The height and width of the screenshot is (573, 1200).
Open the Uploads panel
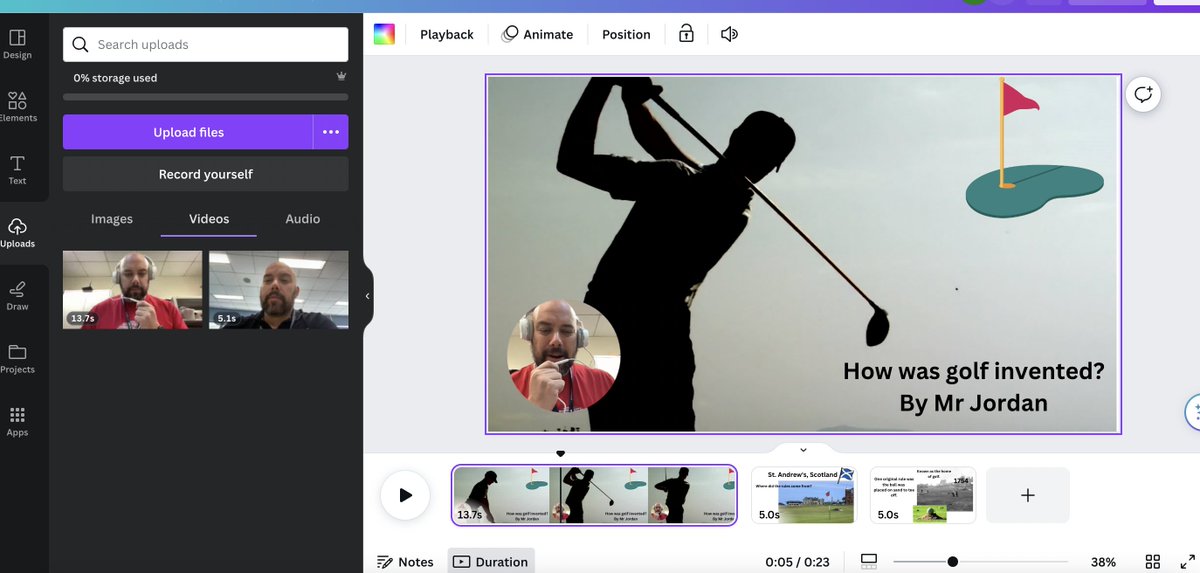17,233
